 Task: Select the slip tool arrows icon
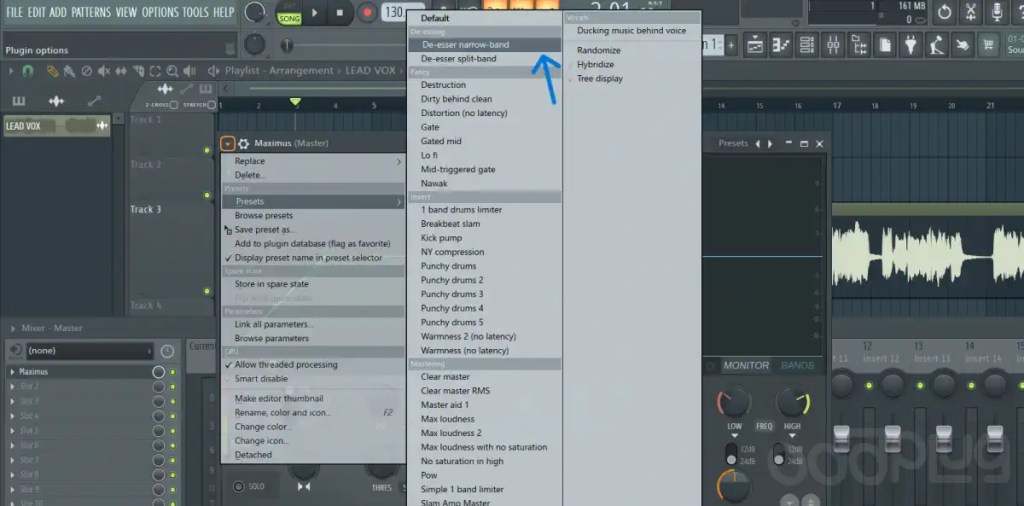click(x=121, y=71)
